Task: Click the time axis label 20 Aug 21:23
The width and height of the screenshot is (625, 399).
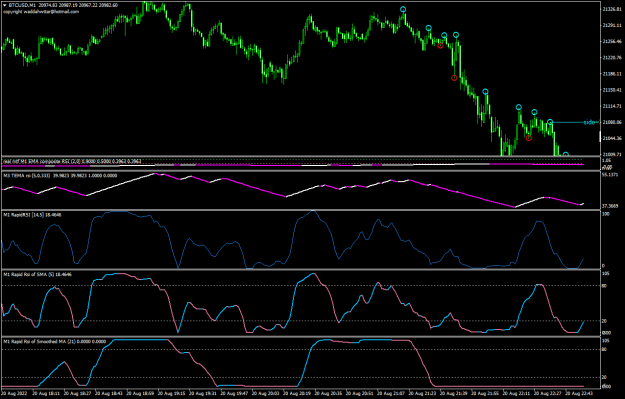Action: click(x=423, y=393)
